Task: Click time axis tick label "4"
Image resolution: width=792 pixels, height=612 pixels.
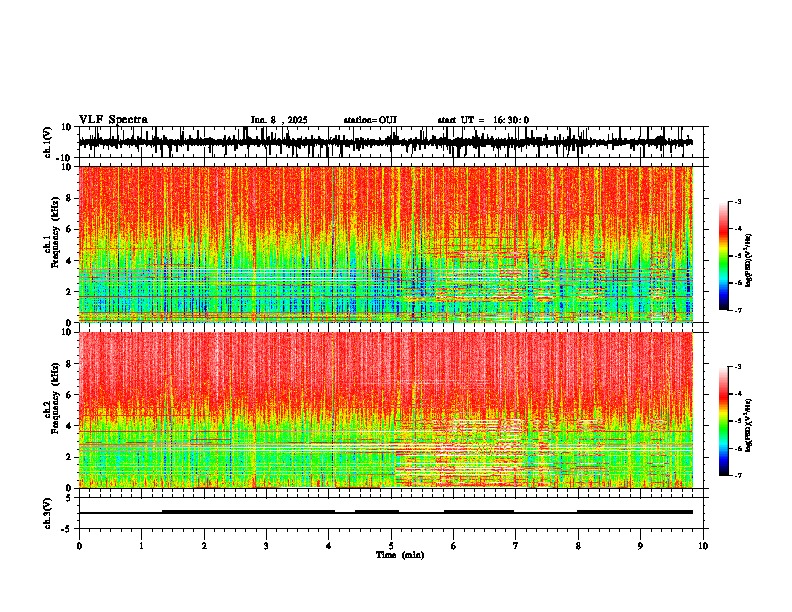Action: [329, 546]
